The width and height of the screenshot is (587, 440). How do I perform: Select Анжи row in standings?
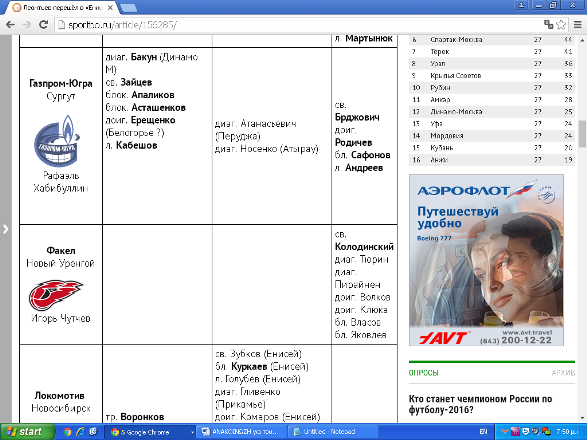(x=492, y=159)
